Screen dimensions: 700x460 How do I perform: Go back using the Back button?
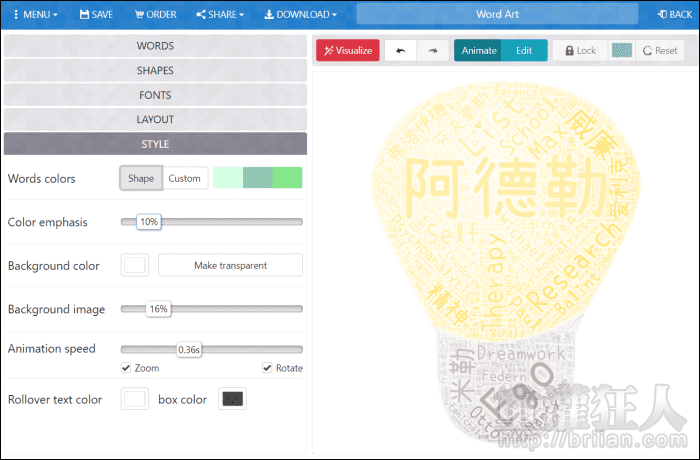tap(672, 15)
